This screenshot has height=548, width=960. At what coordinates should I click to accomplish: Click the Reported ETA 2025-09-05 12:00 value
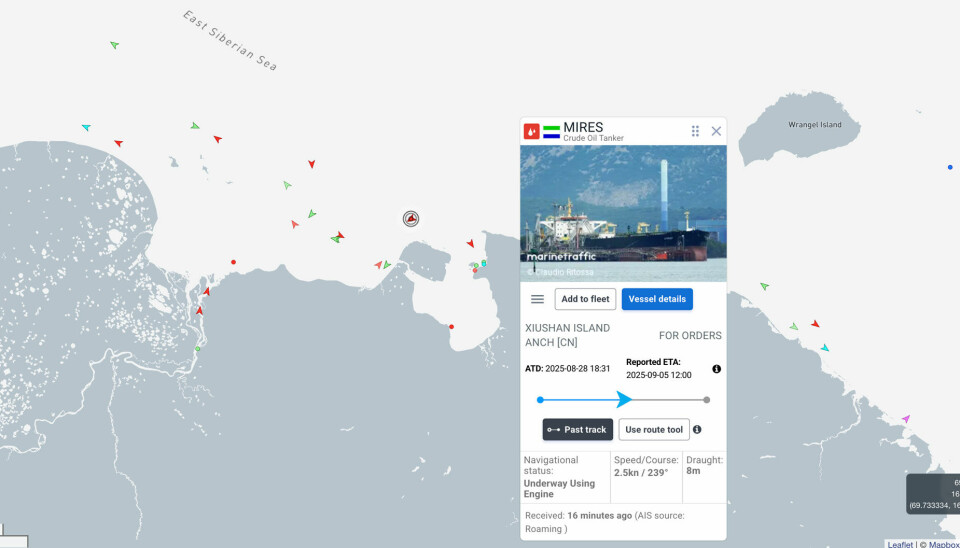click(x=658, y=375)
